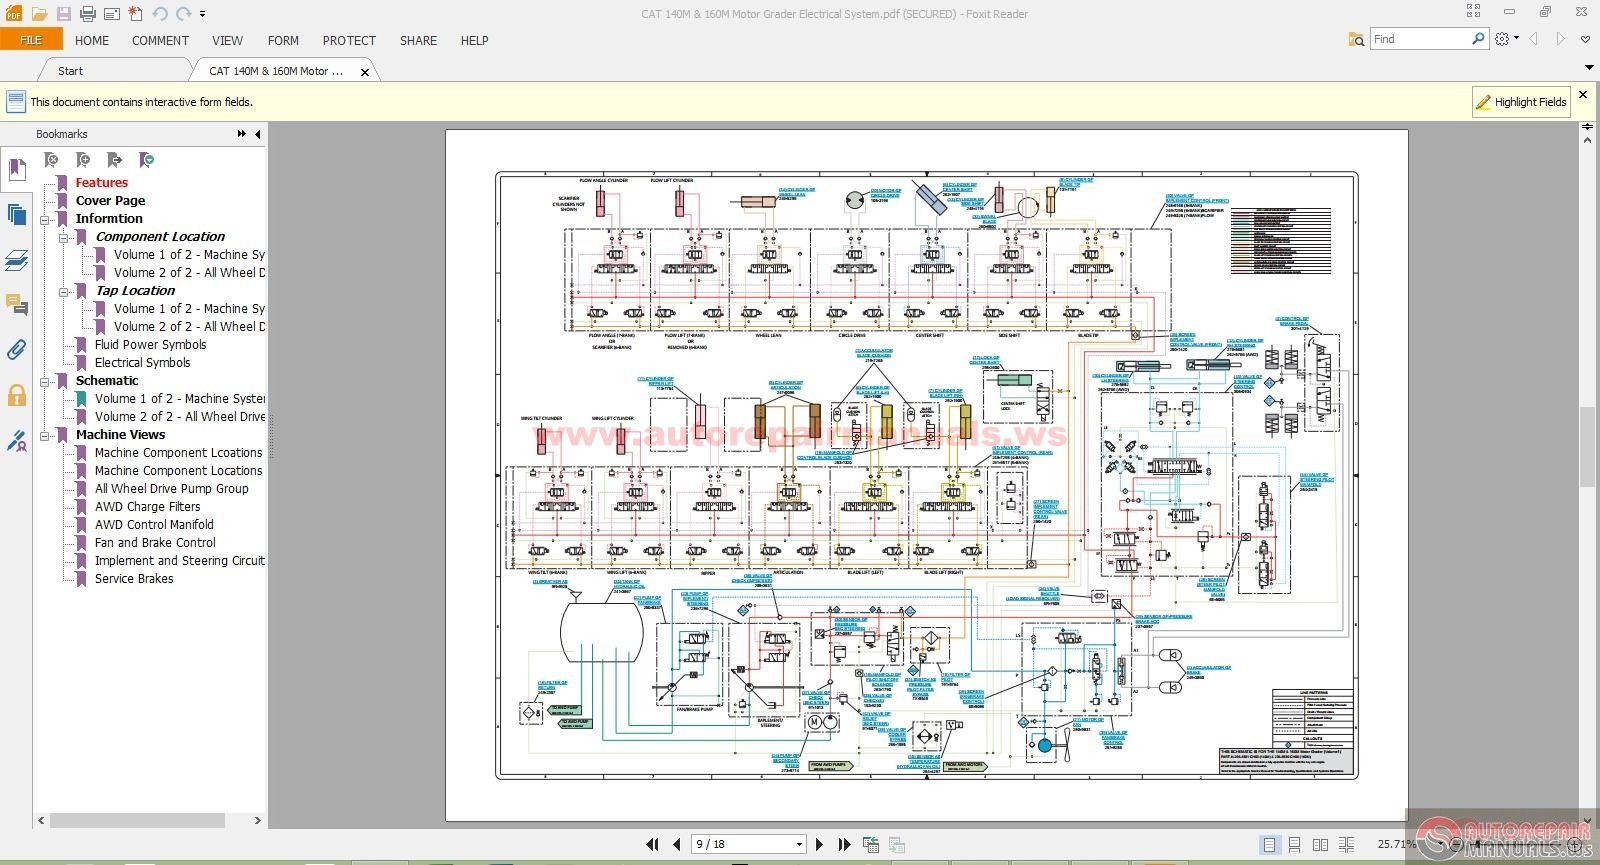The image size is (1600, 865).
Task: Toggle full screen mode from the title bar
Action: tap(1473, 11)
